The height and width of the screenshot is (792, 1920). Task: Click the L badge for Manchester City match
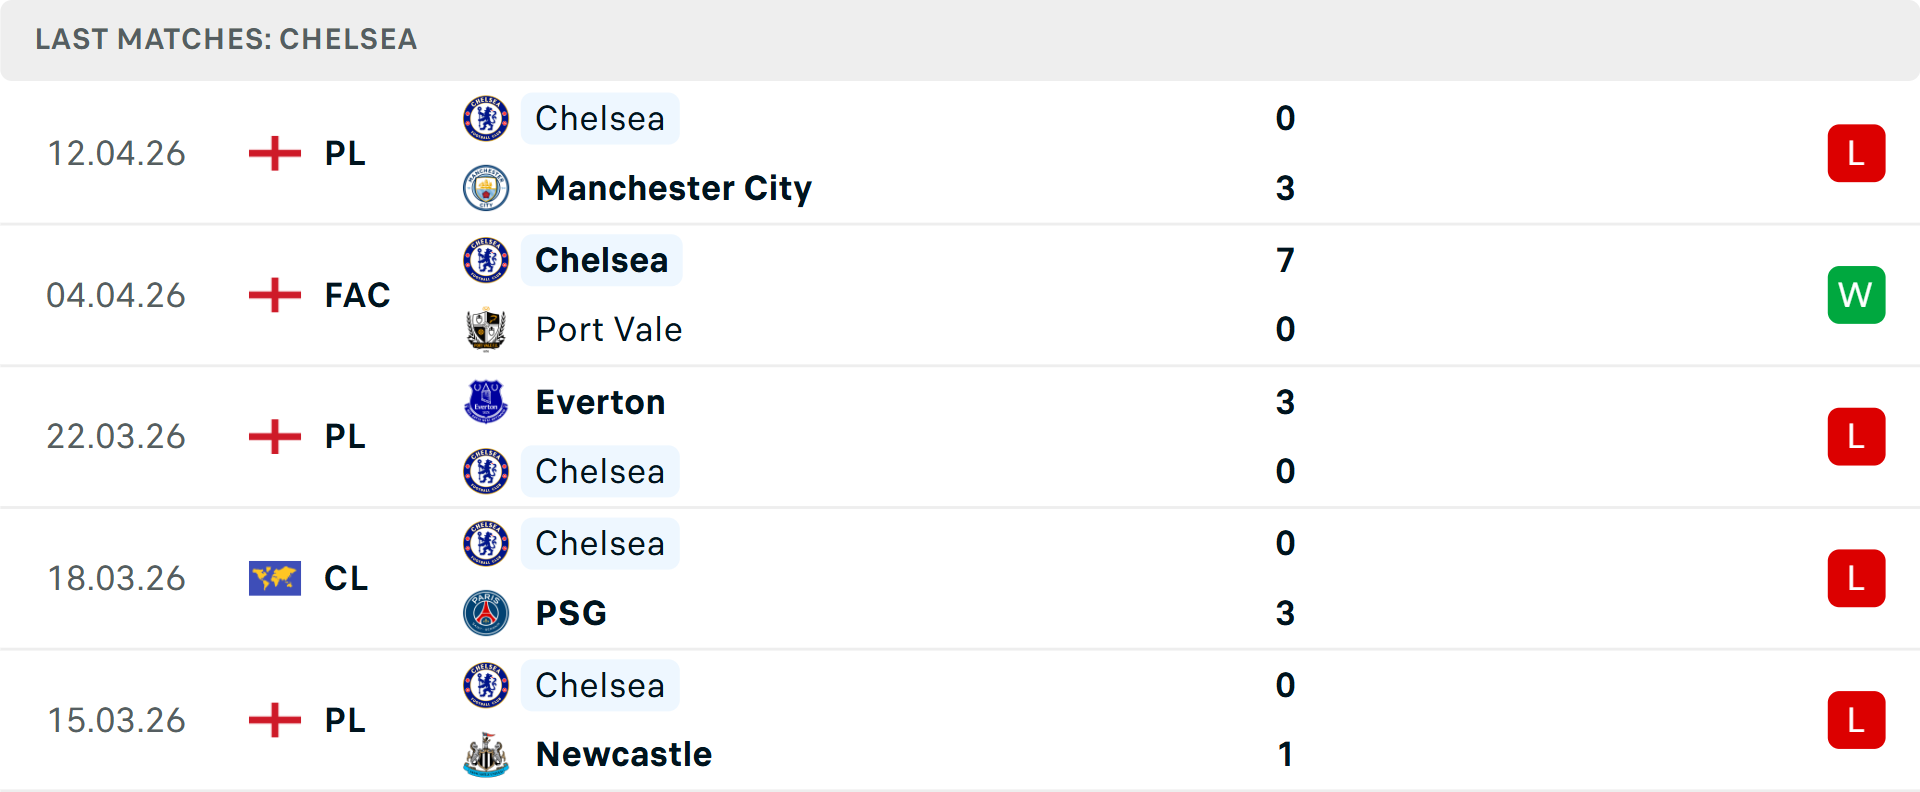[1856, 153]
